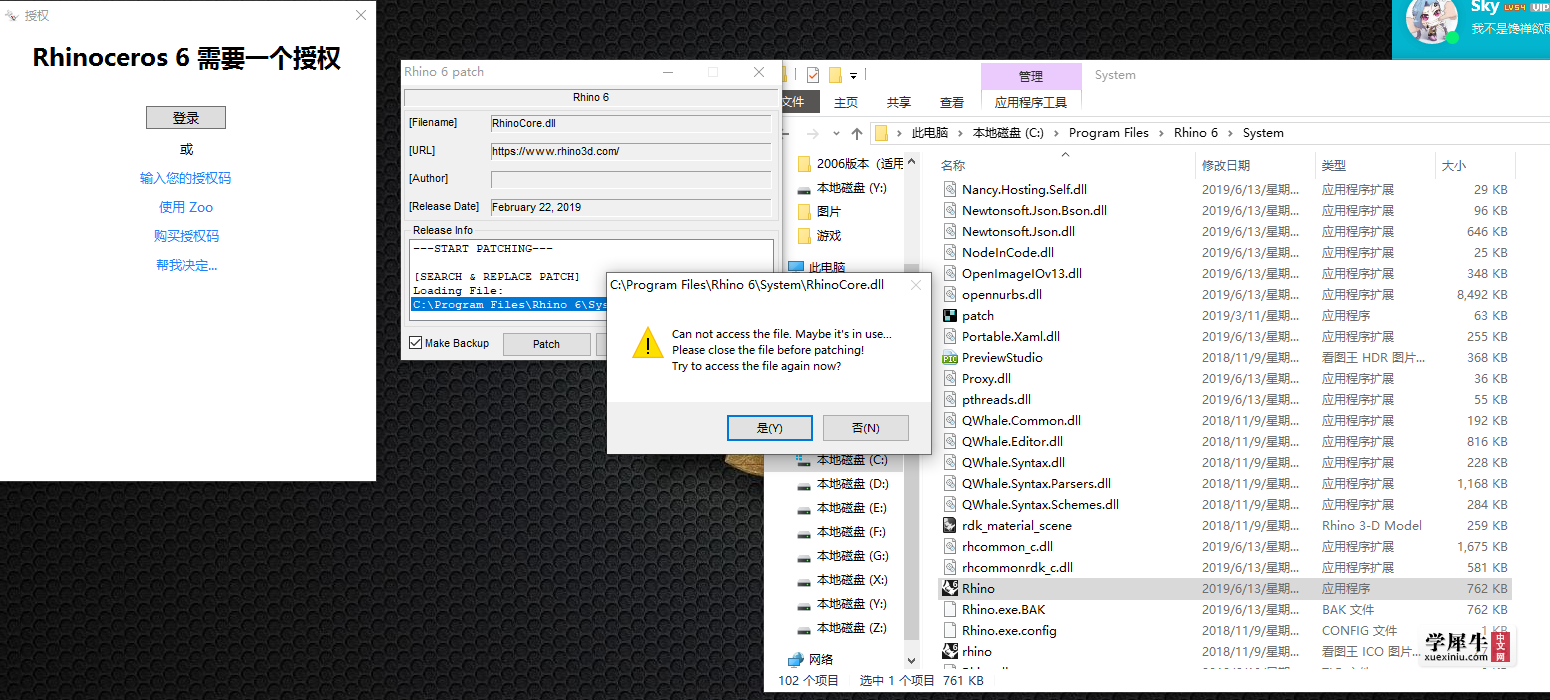Click the 网络 network icon
Screen dimensions: 1550x700
point(796,659)
